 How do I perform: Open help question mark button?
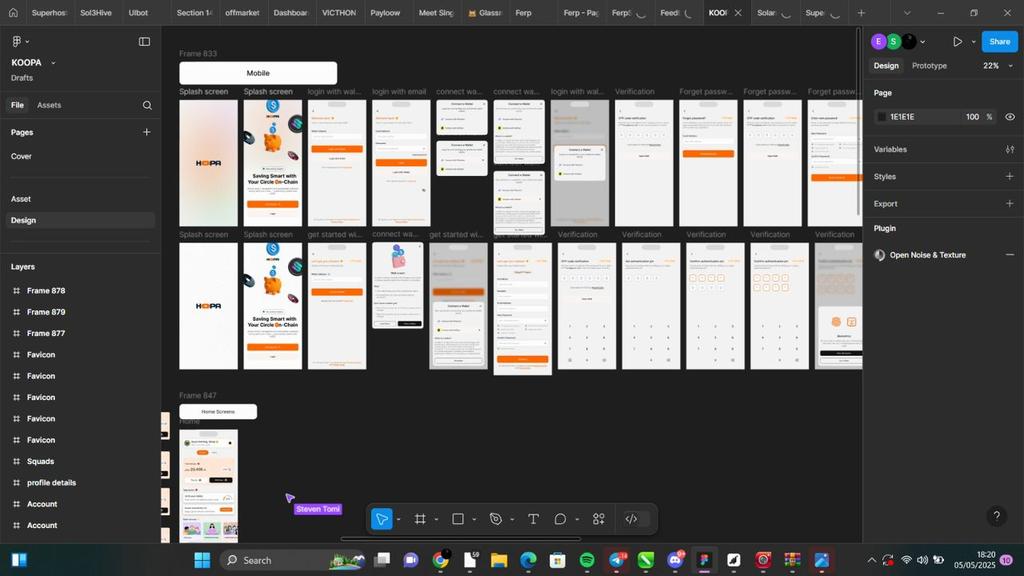click(996, 516)
